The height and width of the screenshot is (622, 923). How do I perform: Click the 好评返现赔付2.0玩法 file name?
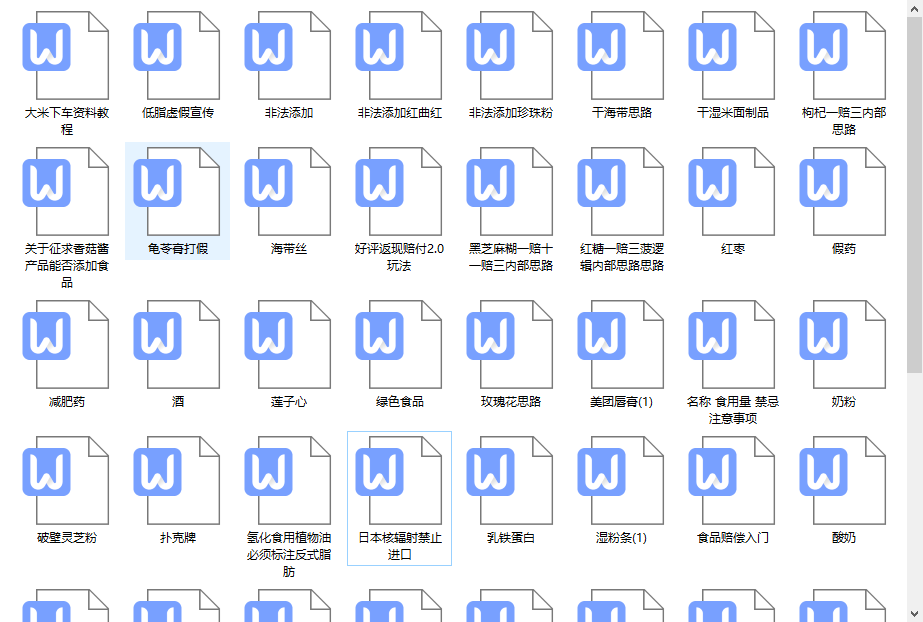coord(399,257)
